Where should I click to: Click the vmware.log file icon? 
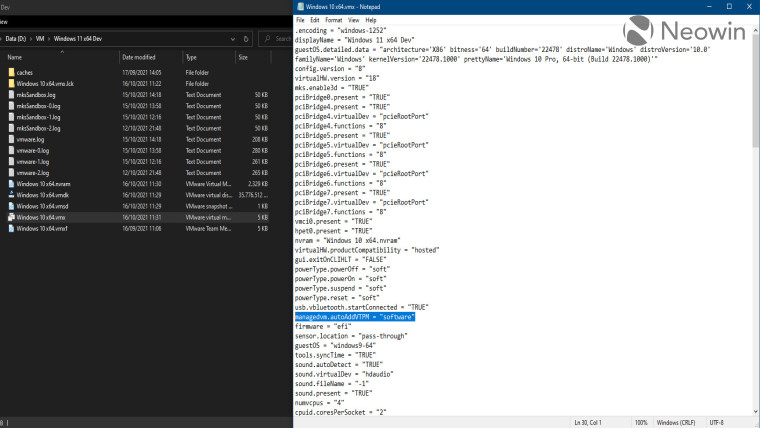11,139
